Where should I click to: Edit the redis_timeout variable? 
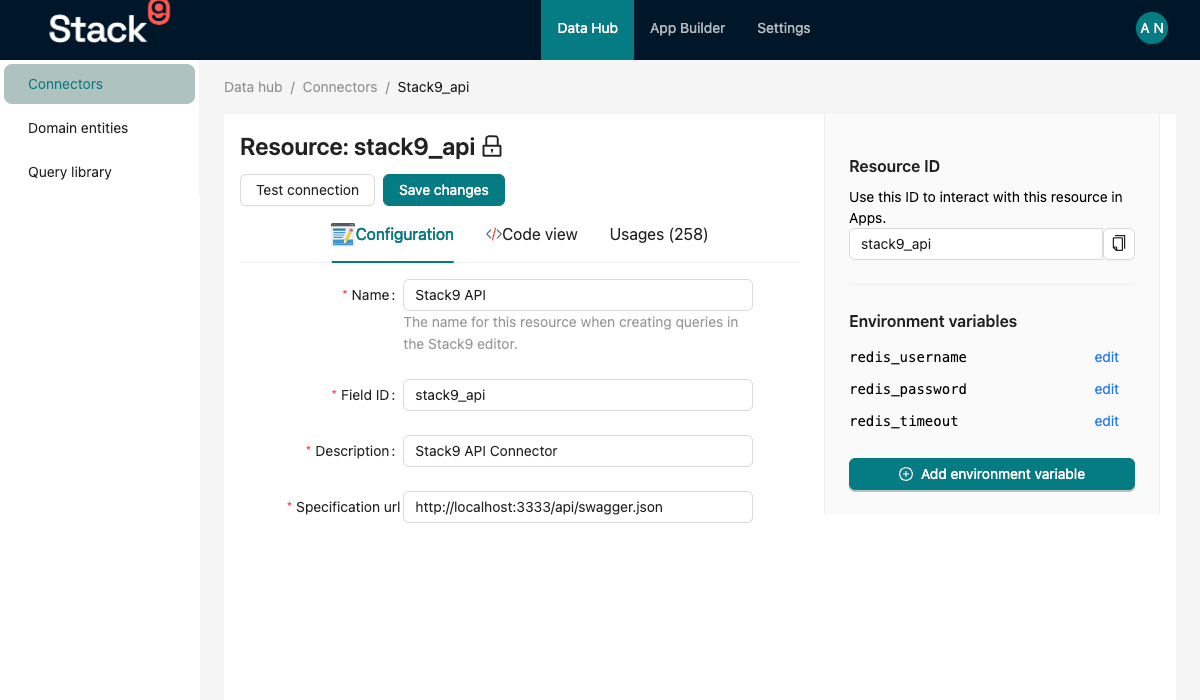point(1106,421)
